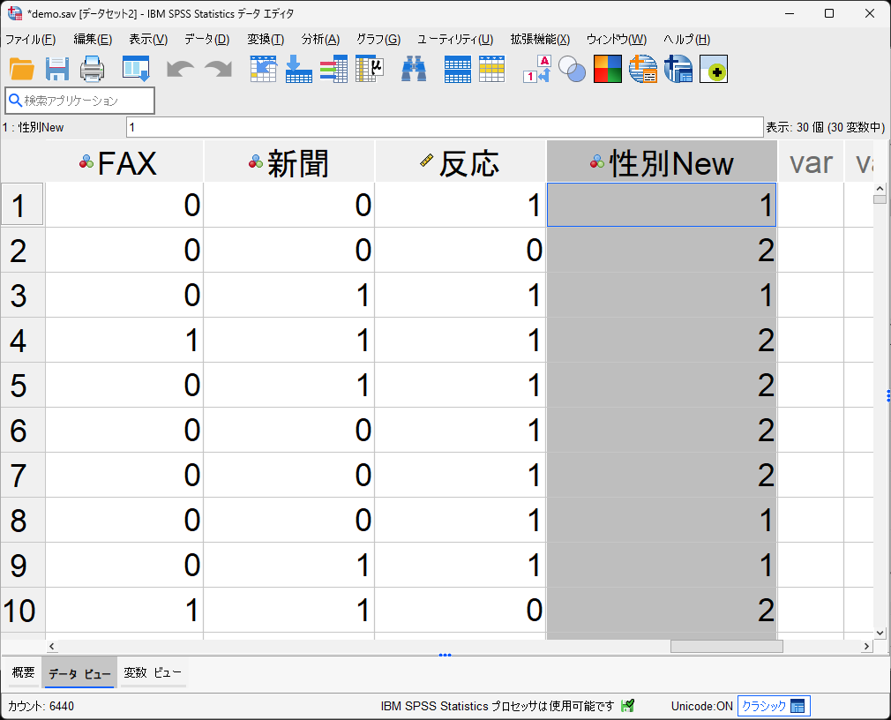Click the Open data document folder icon
The height and width of the screenshot is (720, 891).
(x=22, y=69)
